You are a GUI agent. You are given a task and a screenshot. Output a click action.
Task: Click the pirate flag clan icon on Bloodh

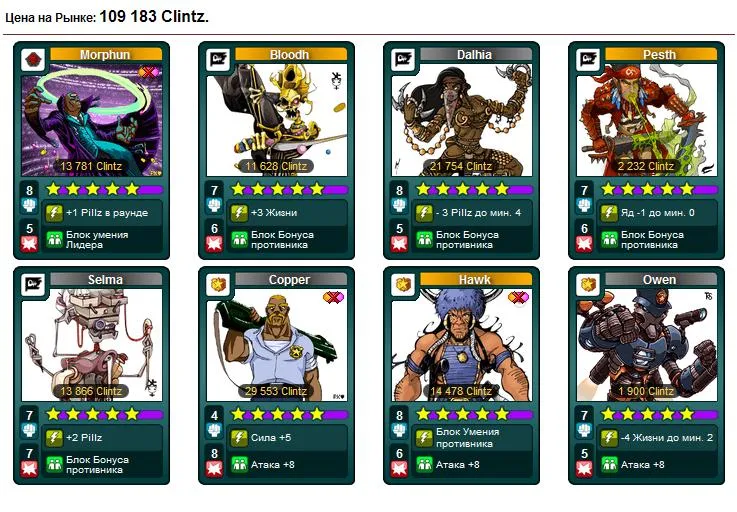pos(218,60)
